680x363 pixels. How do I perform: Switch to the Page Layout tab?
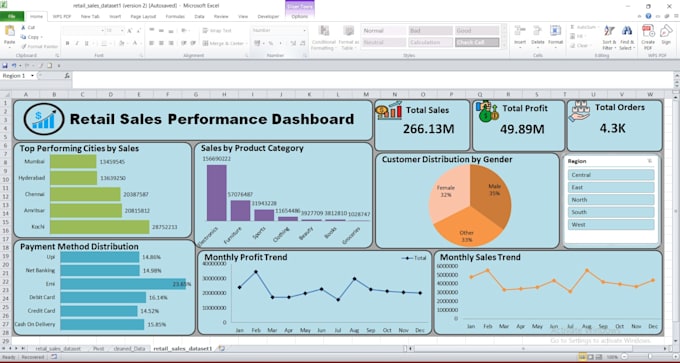143,16
